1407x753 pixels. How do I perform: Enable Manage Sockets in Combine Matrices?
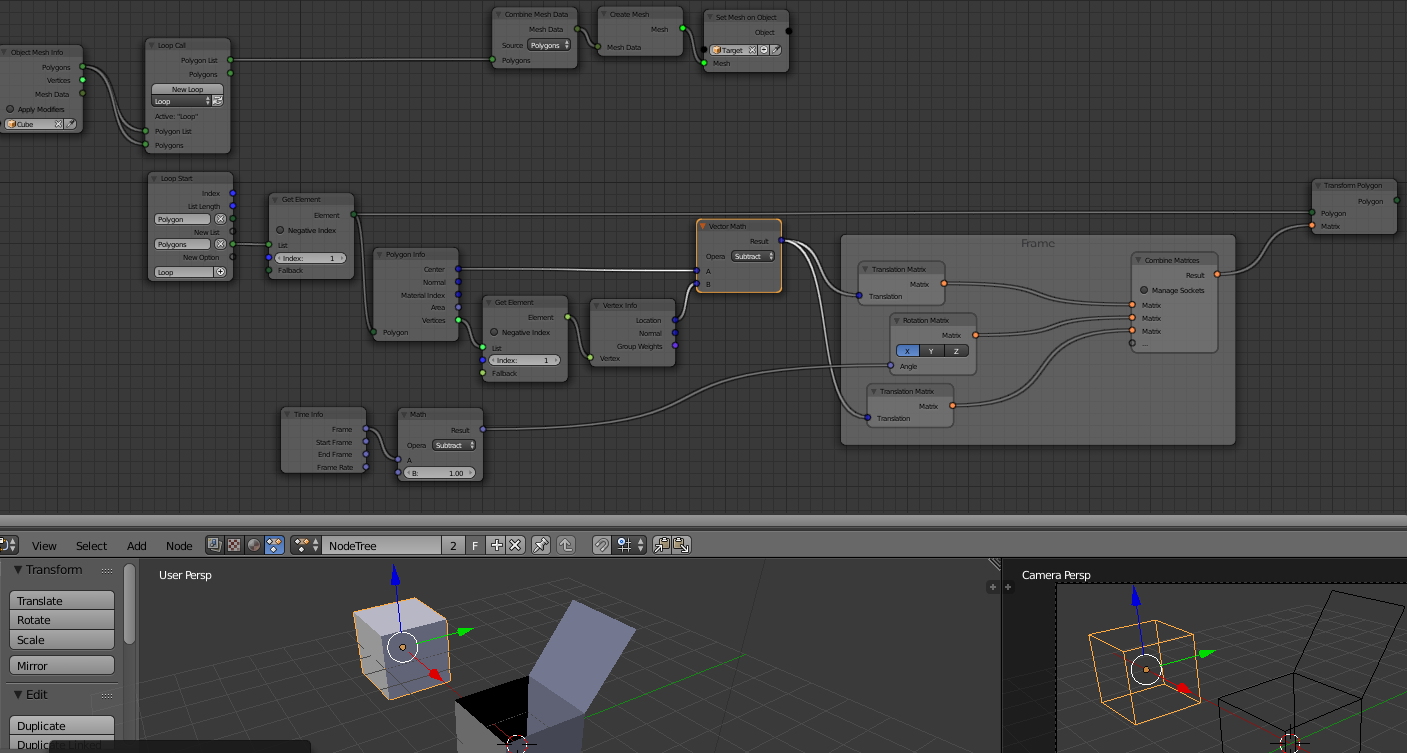pos(1144,290)
